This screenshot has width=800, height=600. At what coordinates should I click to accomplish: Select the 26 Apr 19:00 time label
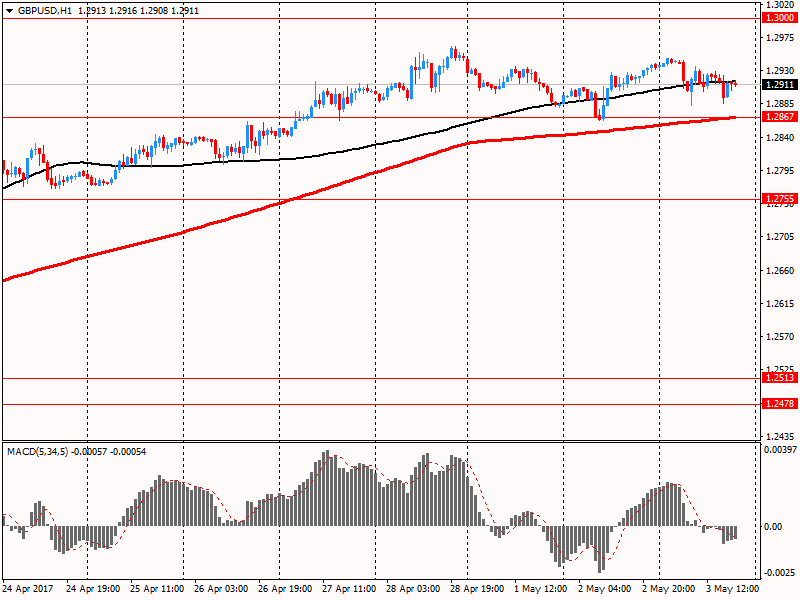click(x=285, y=589)
